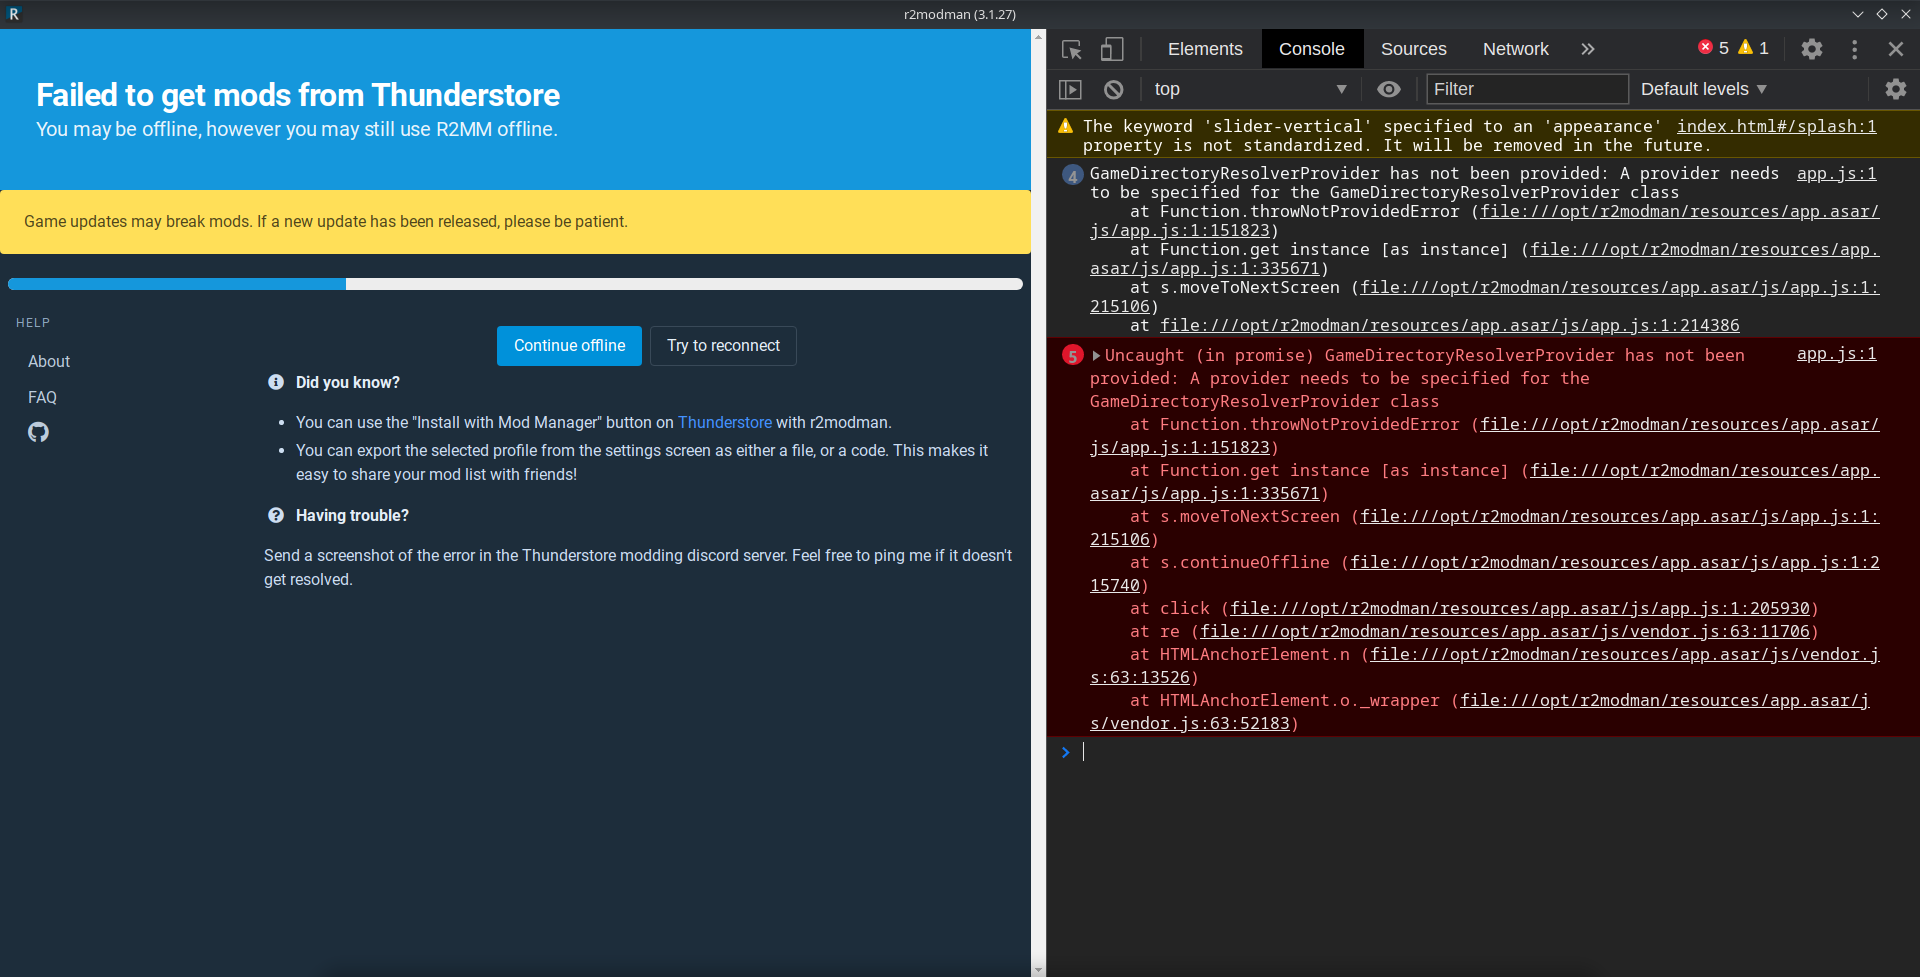Open console settings gear icon
This screenshot has width=1920, height=977.
coord(1895,89)
